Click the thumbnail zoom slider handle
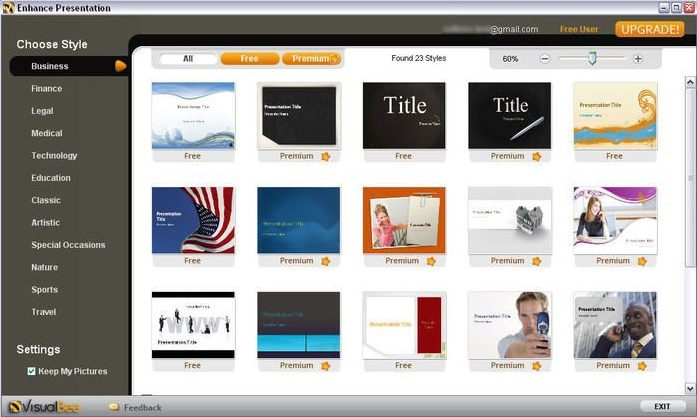697x417 pixels. point(592,58)
